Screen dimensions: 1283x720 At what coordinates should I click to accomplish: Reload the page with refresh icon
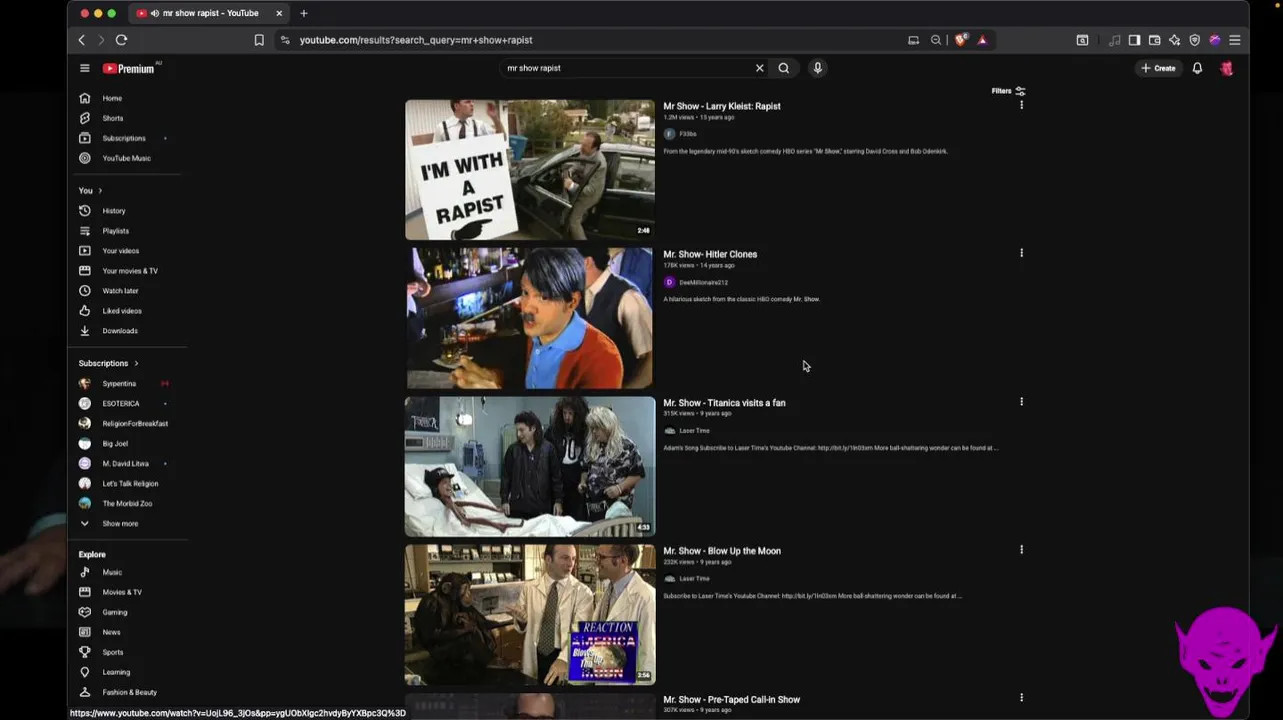(x=121, y=40)
